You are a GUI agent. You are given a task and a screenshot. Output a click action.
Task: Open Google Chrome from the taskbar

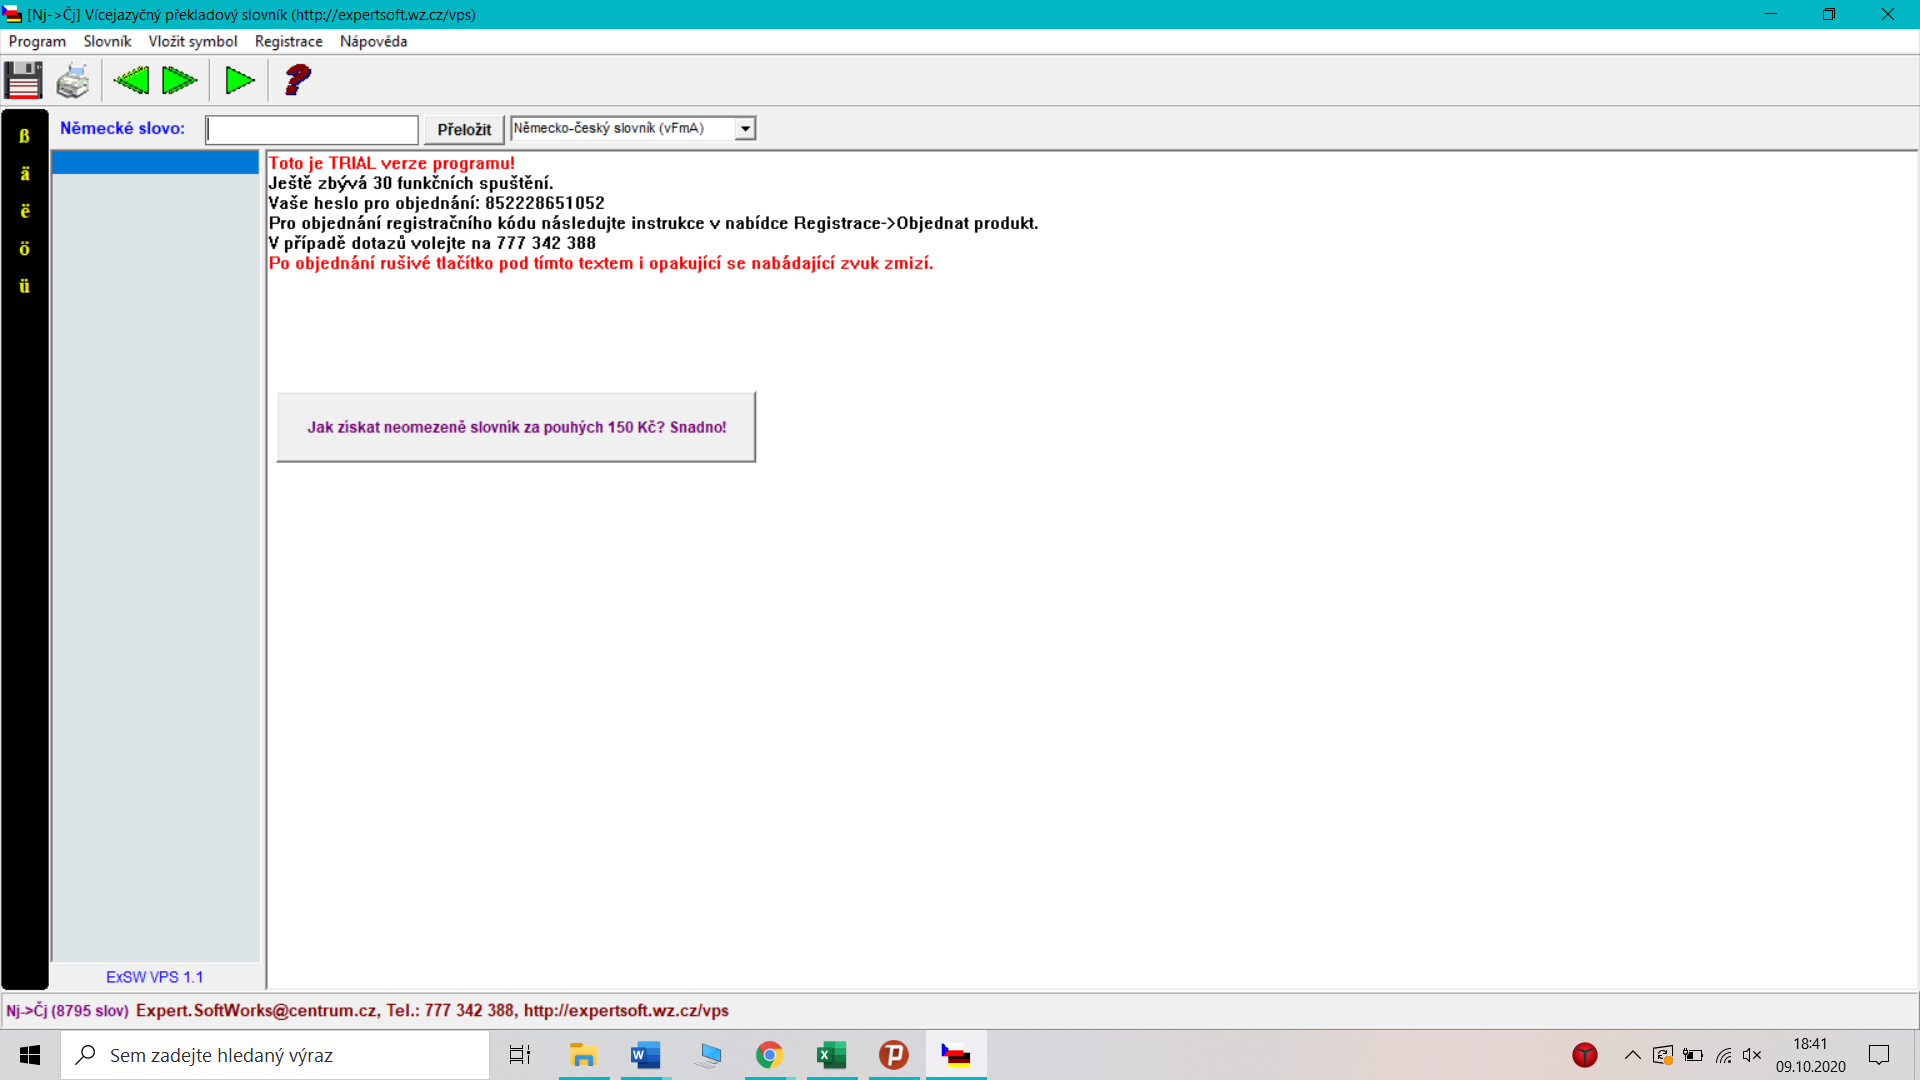769,1055
